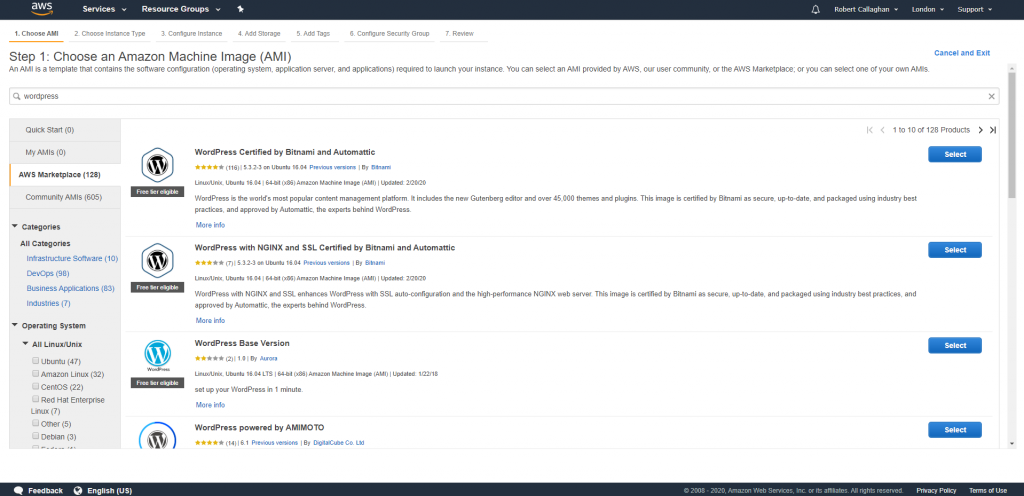Click the language globe icon

click(78, 491)
